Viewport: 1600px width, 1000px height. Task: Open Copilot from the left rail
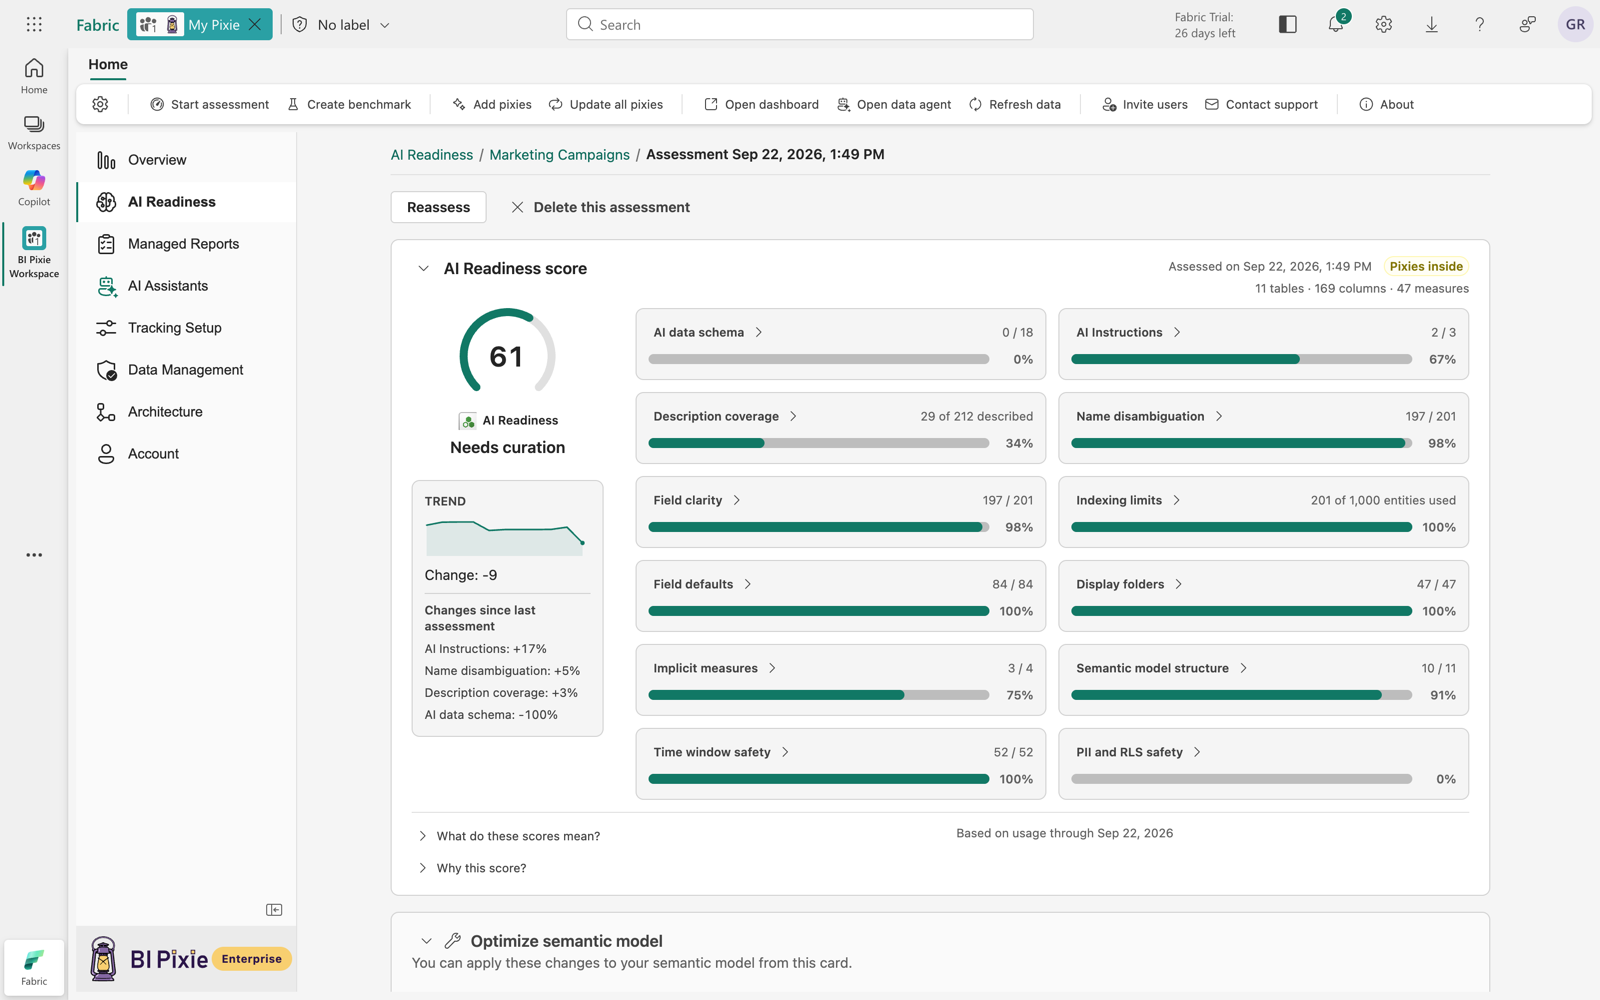coord(34,188)
